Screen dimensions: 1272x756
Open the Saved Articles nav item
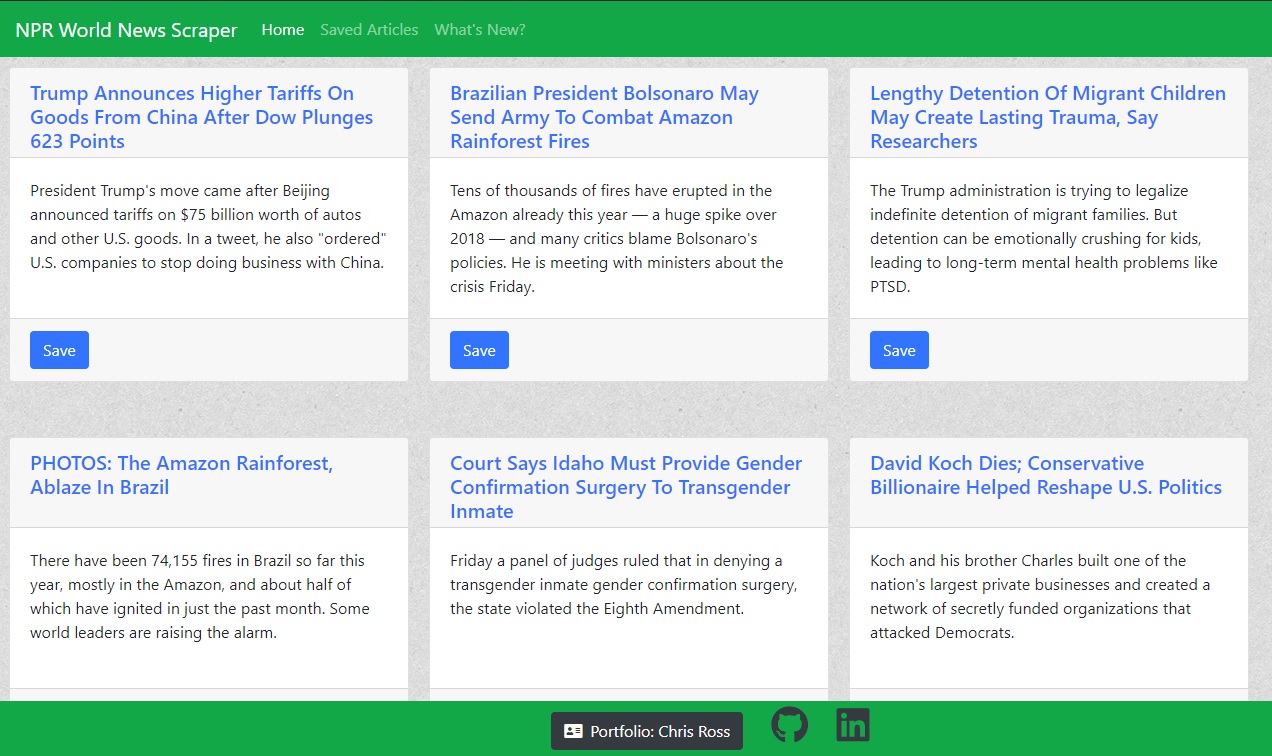[369, 30]
